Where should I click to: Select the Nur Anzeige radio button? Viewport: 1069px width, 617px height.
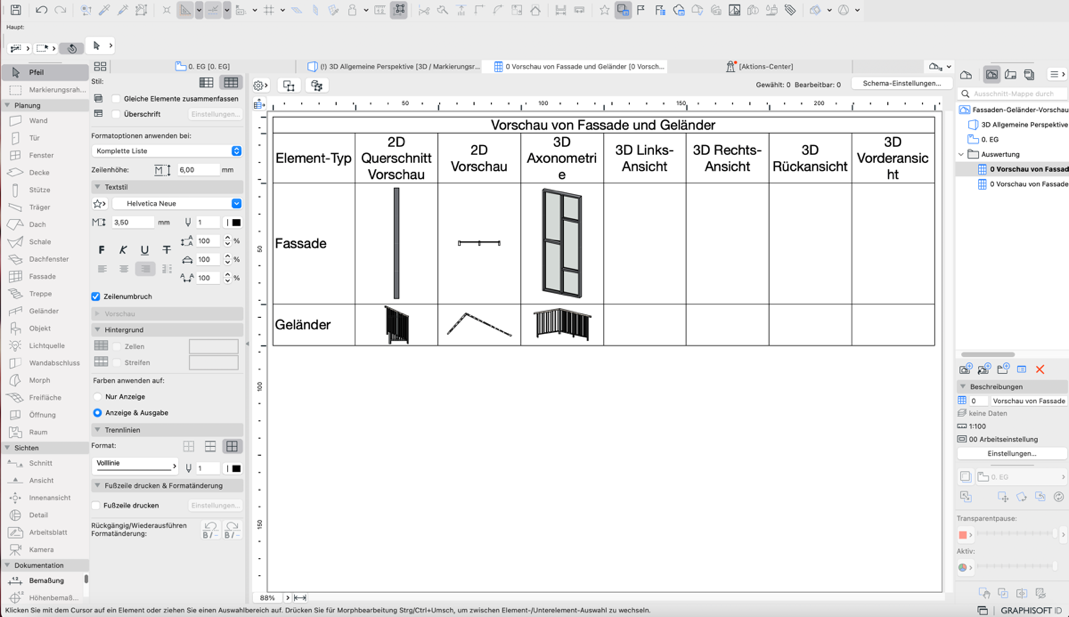click(97, 396)
